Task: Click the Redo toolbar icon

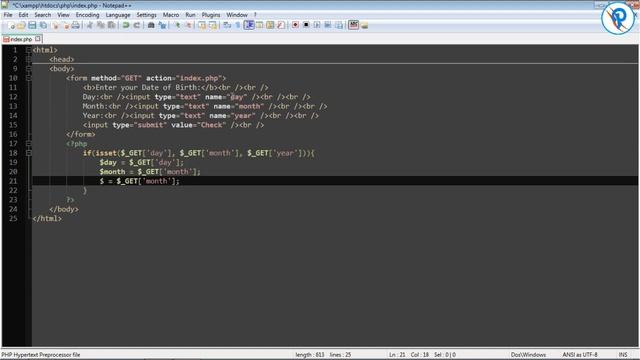Action: [137, 25]
